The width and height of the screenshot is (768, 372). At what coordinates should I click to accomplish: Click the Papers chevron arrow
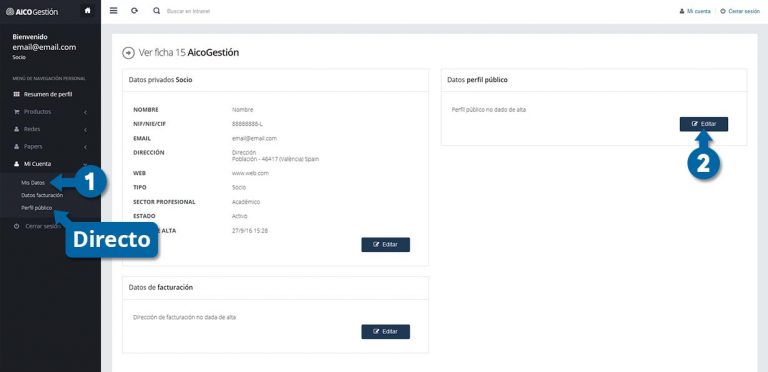(x=85, y=147)
